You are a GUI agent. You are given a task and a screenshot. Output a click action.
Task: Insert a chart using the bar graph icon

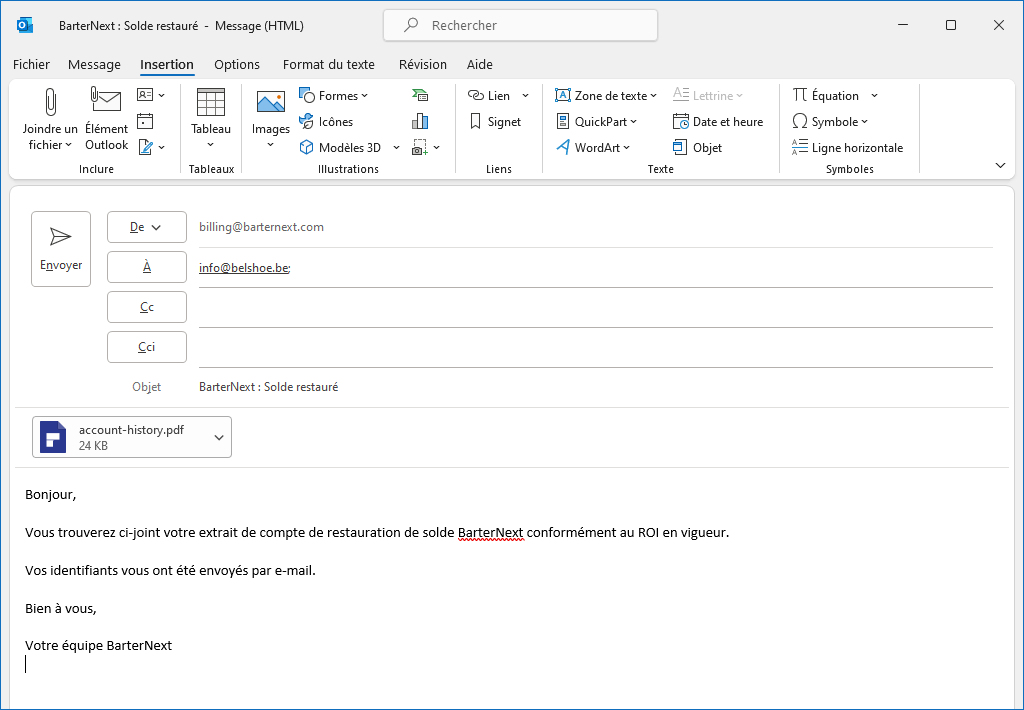point(420,121)
